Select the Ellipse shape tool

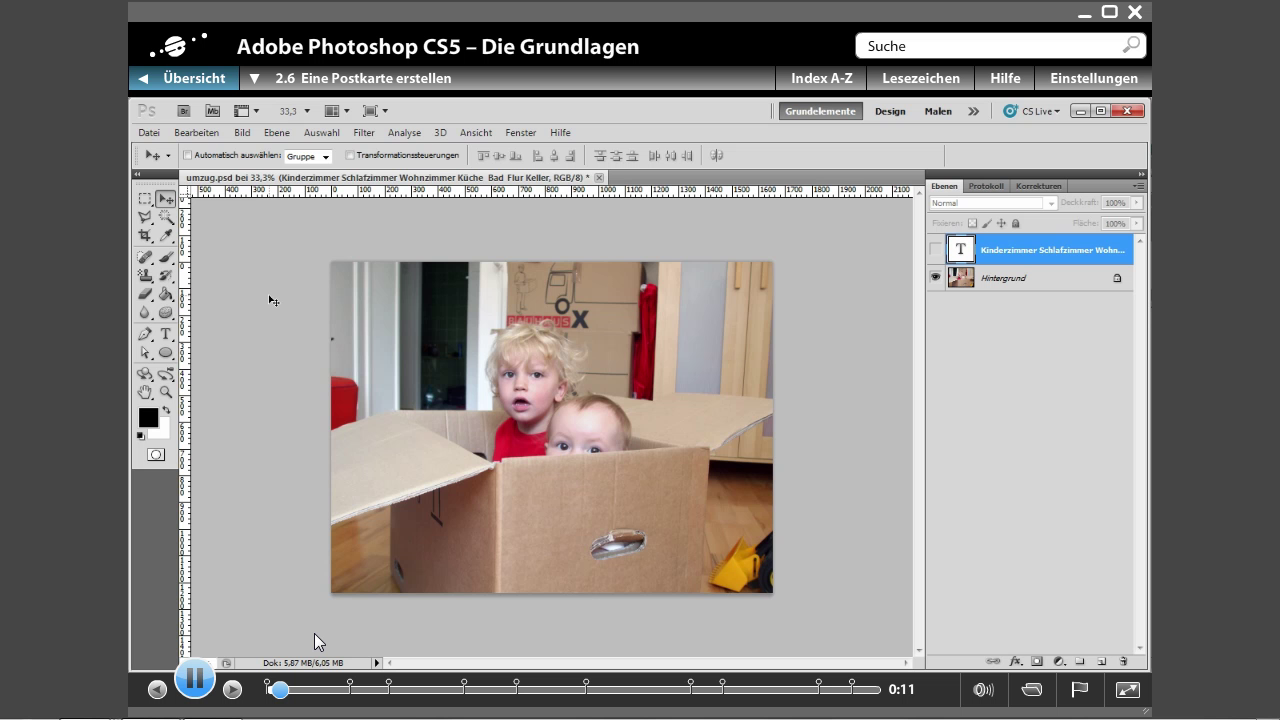pyautogui.click(x=166, y=352)
